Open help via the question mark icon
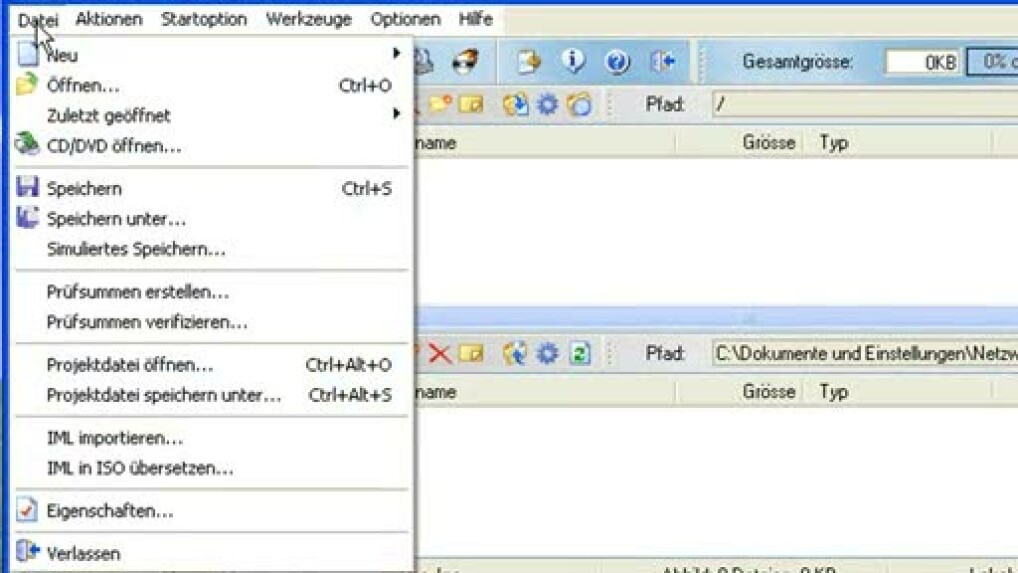Screen dimensions: 1018x573 coord(618,62)
